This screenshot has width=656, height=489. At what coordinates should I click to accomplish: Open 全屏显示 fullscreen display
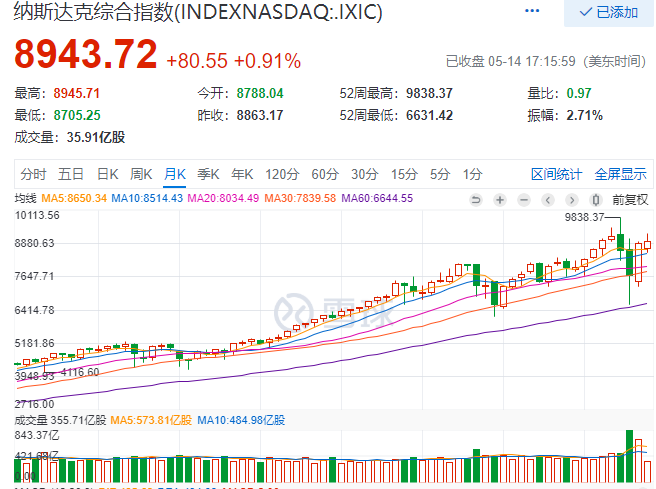pyautogui.click(x=620, y=173)
